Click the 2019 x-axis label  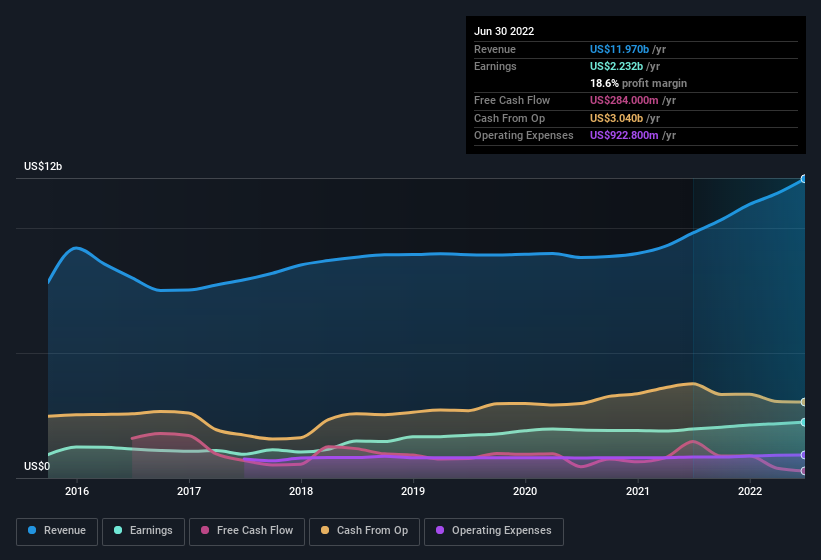click(413, 491)
